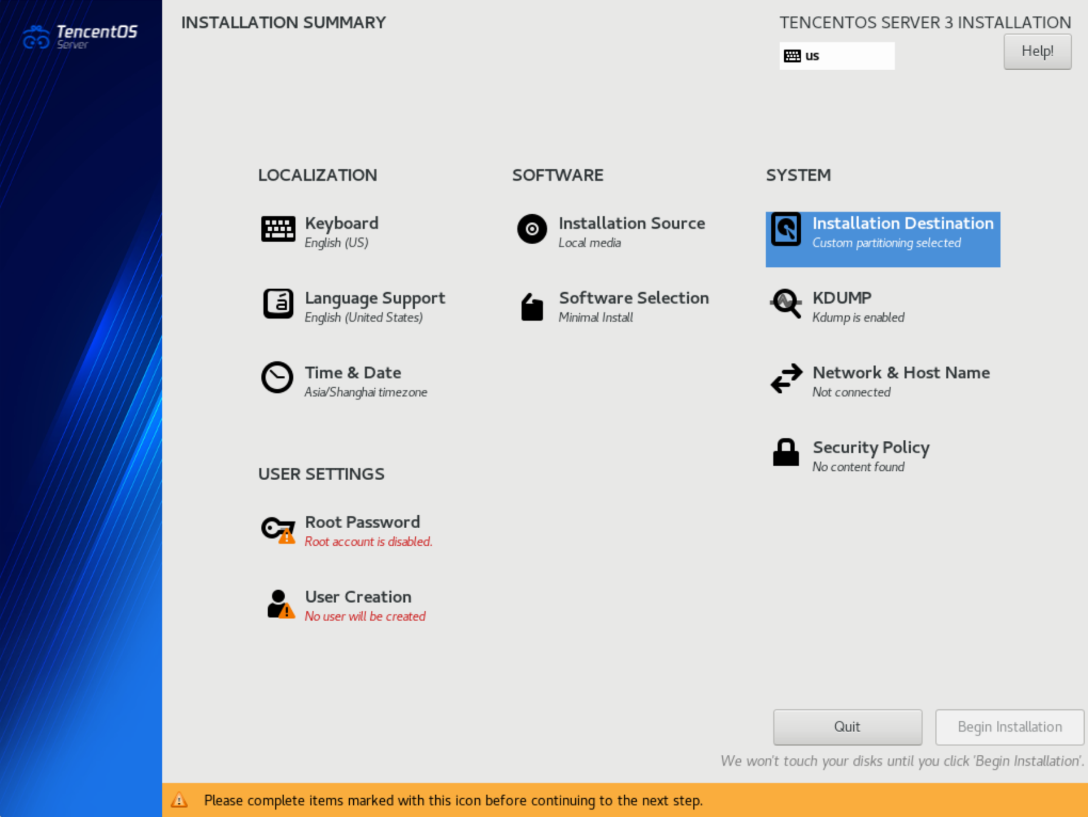
Task: Click the 'Please complete items marked' warning message
Action: click(453, 800)
